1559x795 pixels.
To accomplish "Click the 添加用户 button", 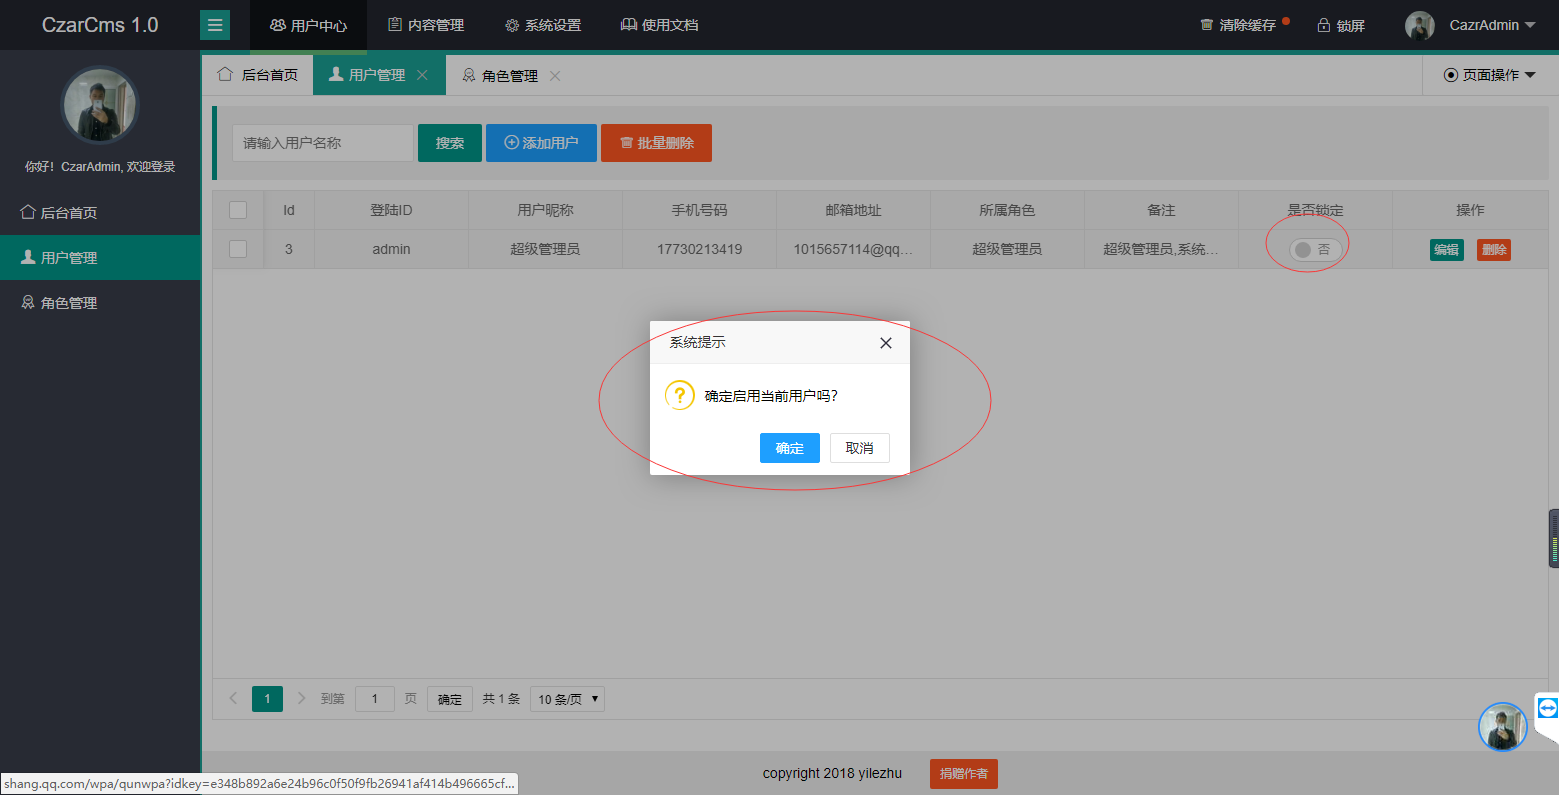I will (x=541, y=143).
